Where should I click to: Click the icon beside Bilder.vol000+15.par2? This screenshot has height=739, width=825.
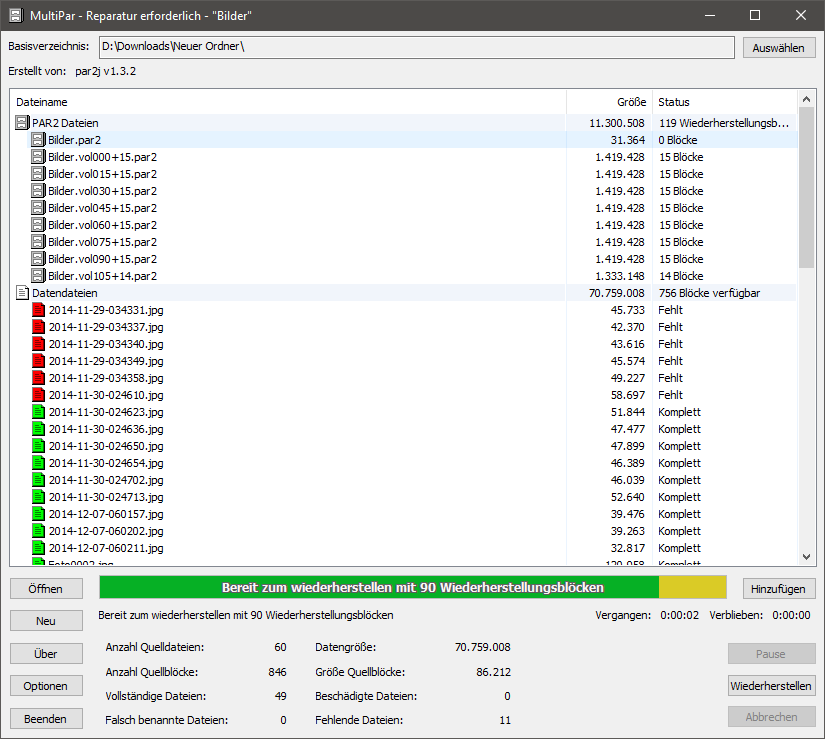[38, 157]
